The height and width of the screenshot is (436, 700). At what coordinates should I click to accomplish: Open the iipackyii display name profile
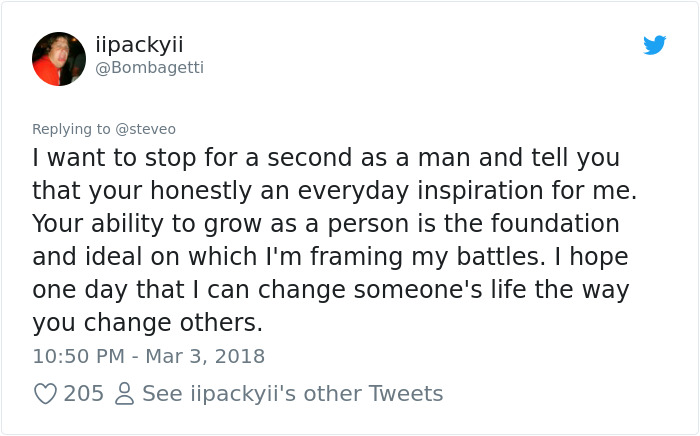139,45
